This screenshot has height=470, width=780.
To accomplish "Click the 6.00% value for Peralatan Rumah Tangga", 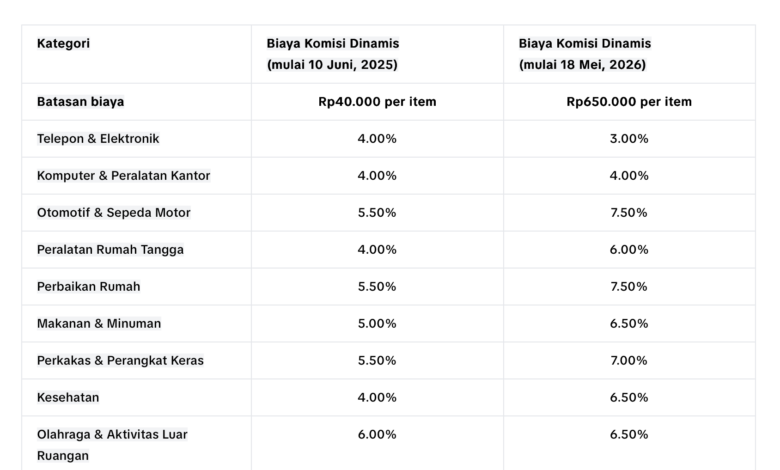I will tap(629, 249).
